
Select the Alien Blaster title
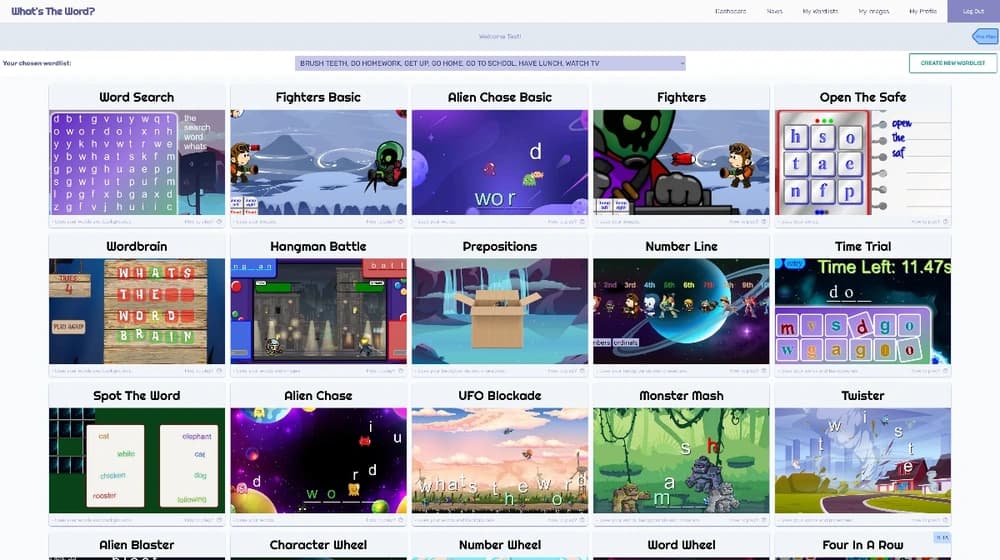pos(137,545)
